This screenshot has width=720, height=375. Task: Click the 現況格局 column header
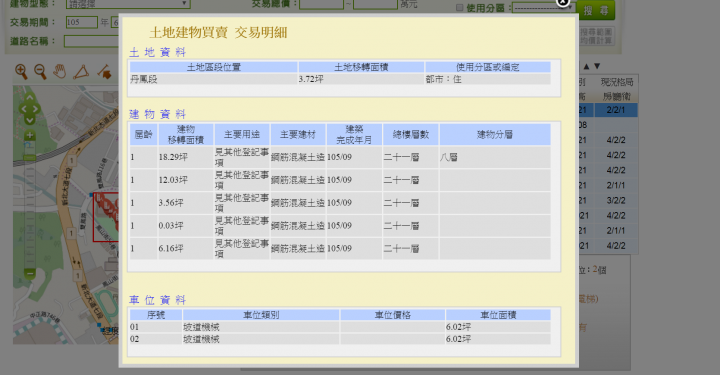(x=617, y=82)
